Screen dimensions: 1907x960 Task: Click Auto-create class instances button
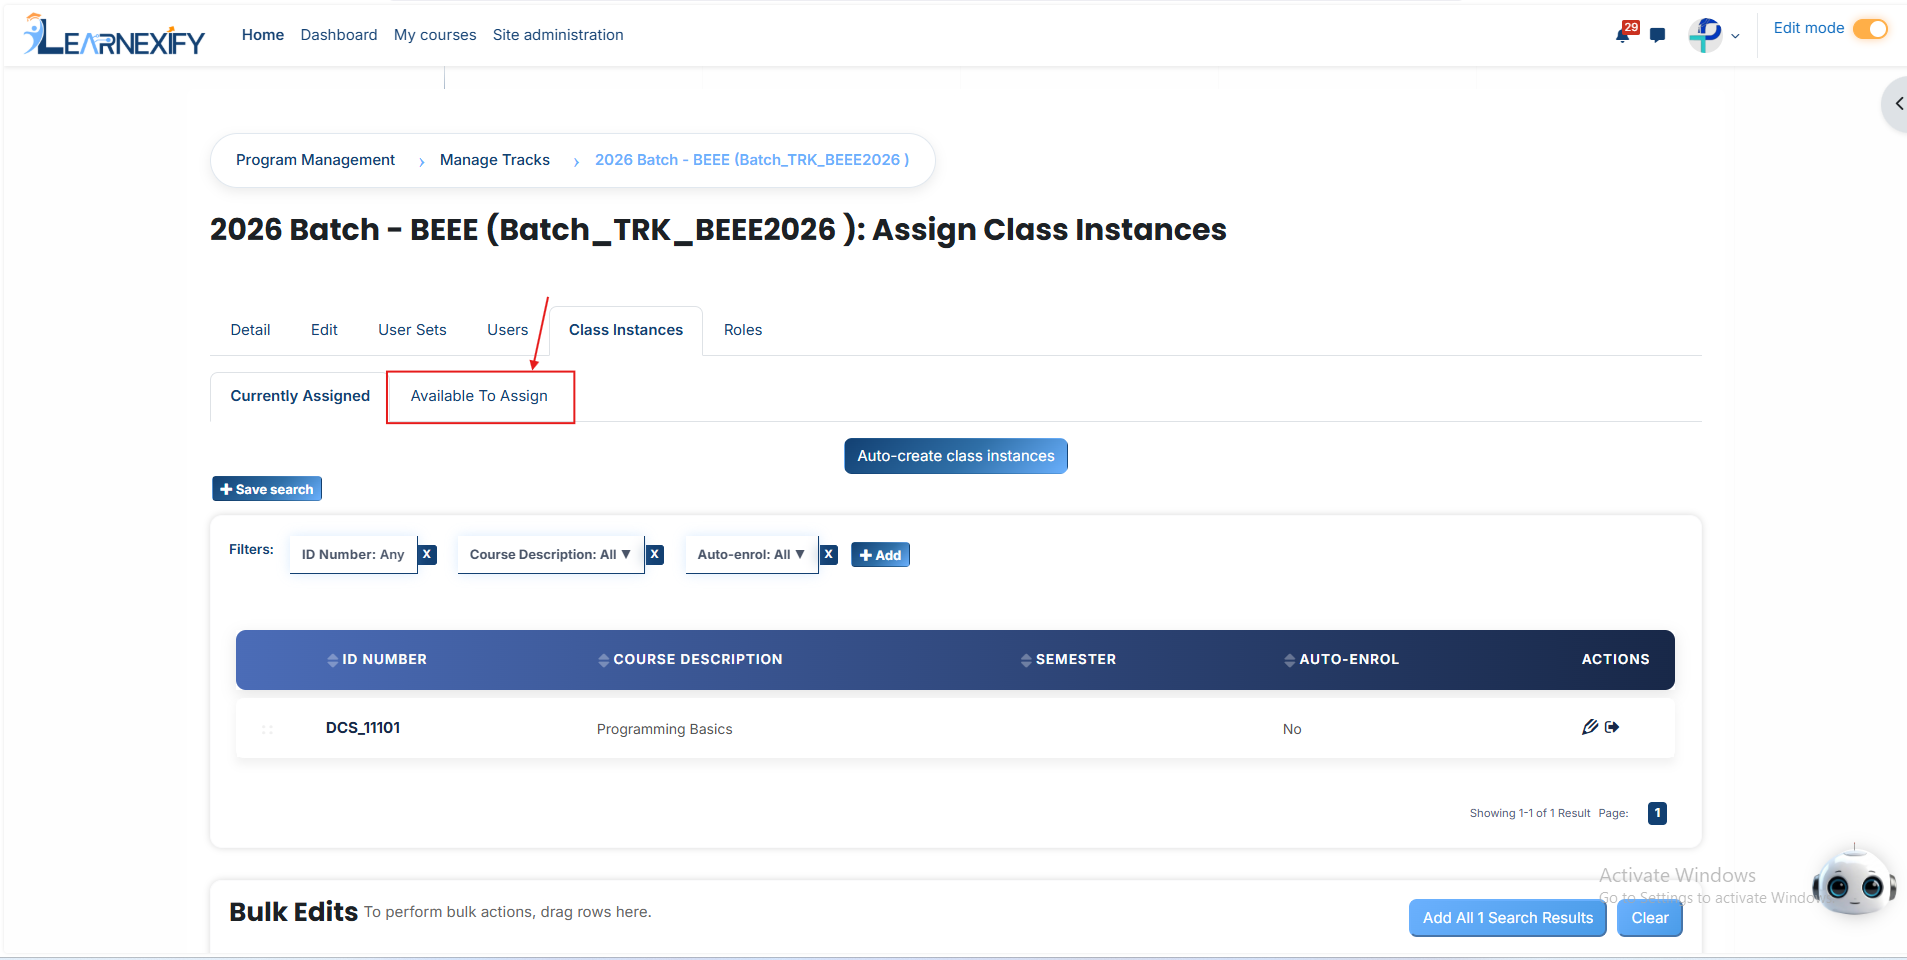pos(956,456)
